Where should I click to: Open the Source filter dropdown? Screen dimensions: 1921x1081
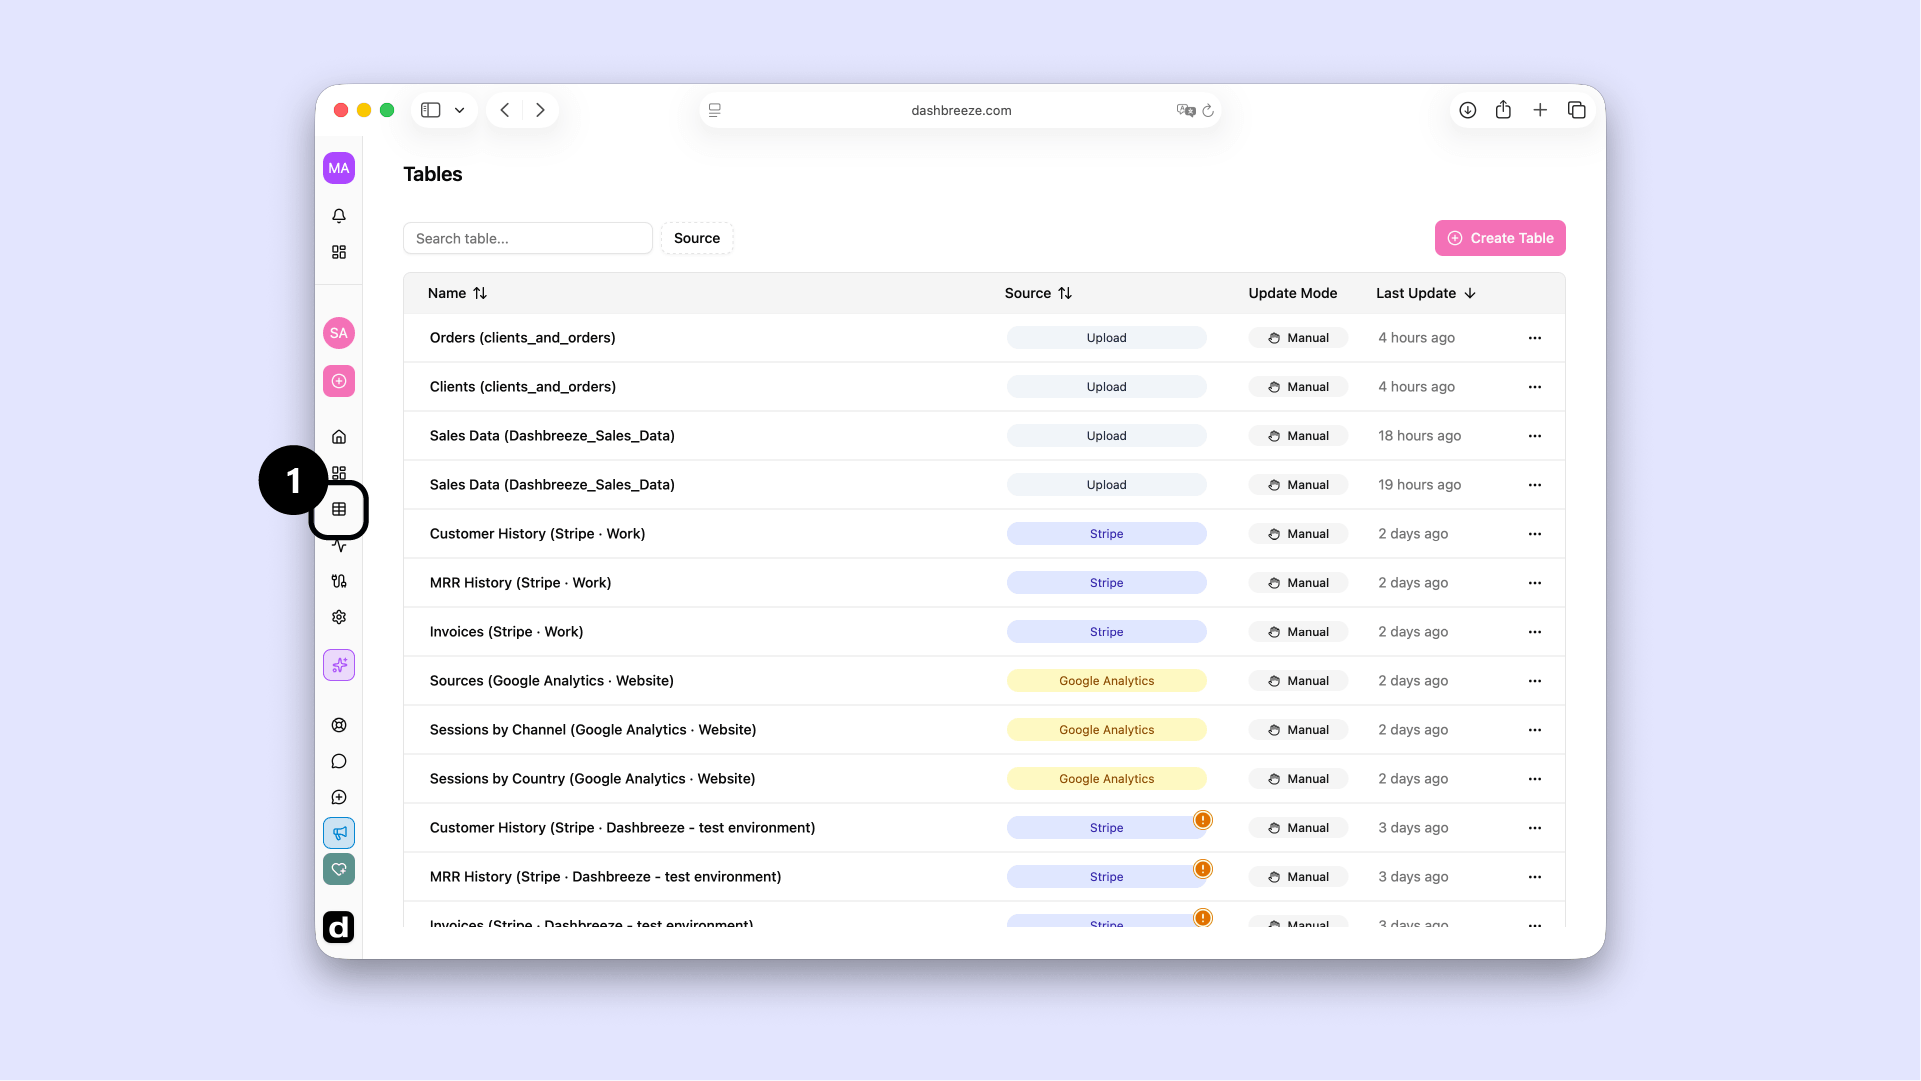[x=697, y=238]
